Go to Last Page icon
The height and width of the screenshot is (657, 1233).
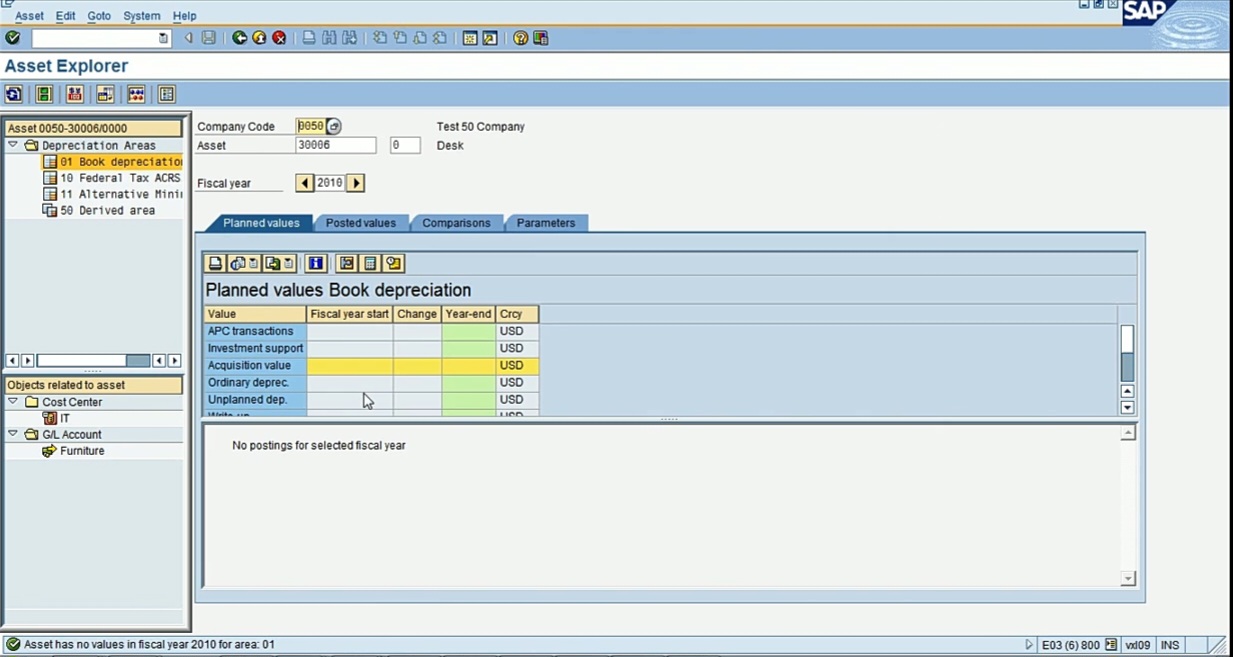pos(440,38)
